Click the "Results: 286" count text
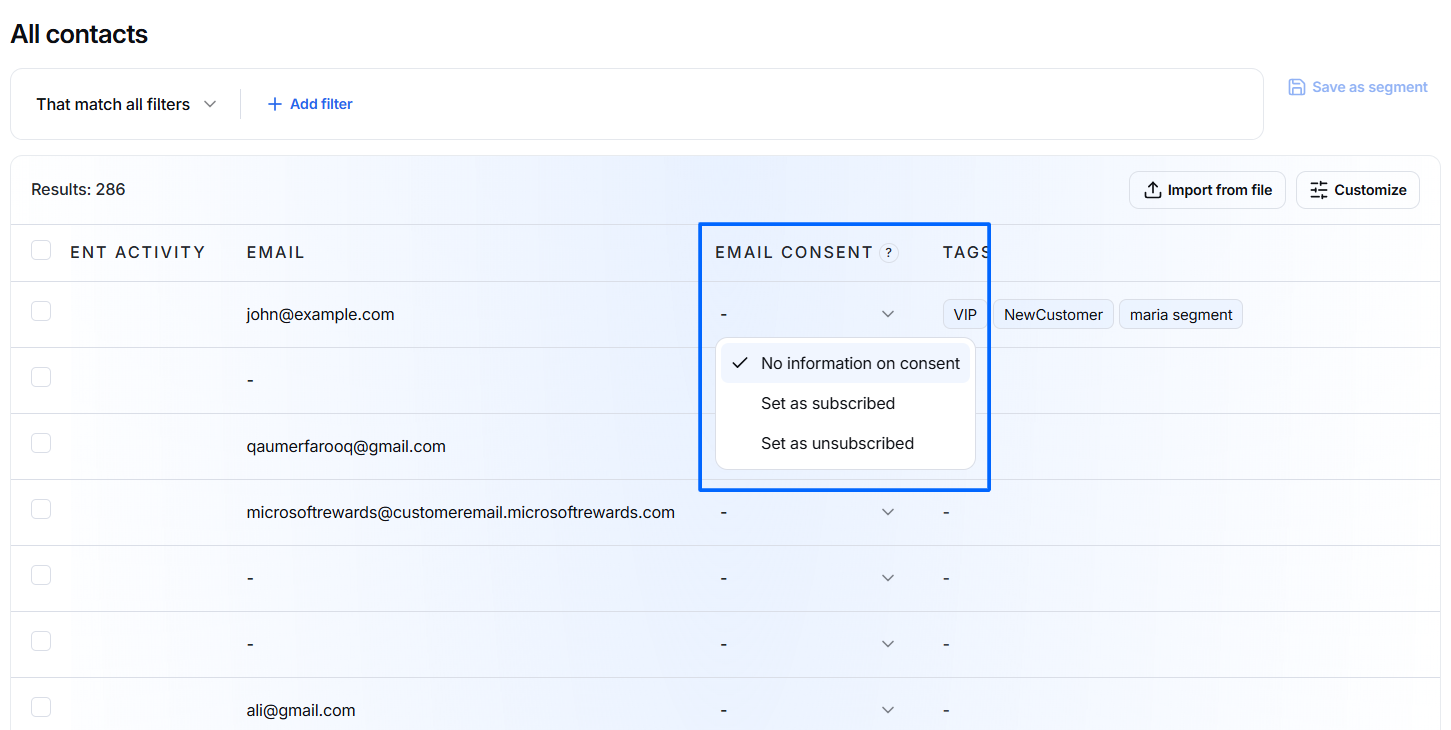1451x730 pixels. (x=78, y=189)
